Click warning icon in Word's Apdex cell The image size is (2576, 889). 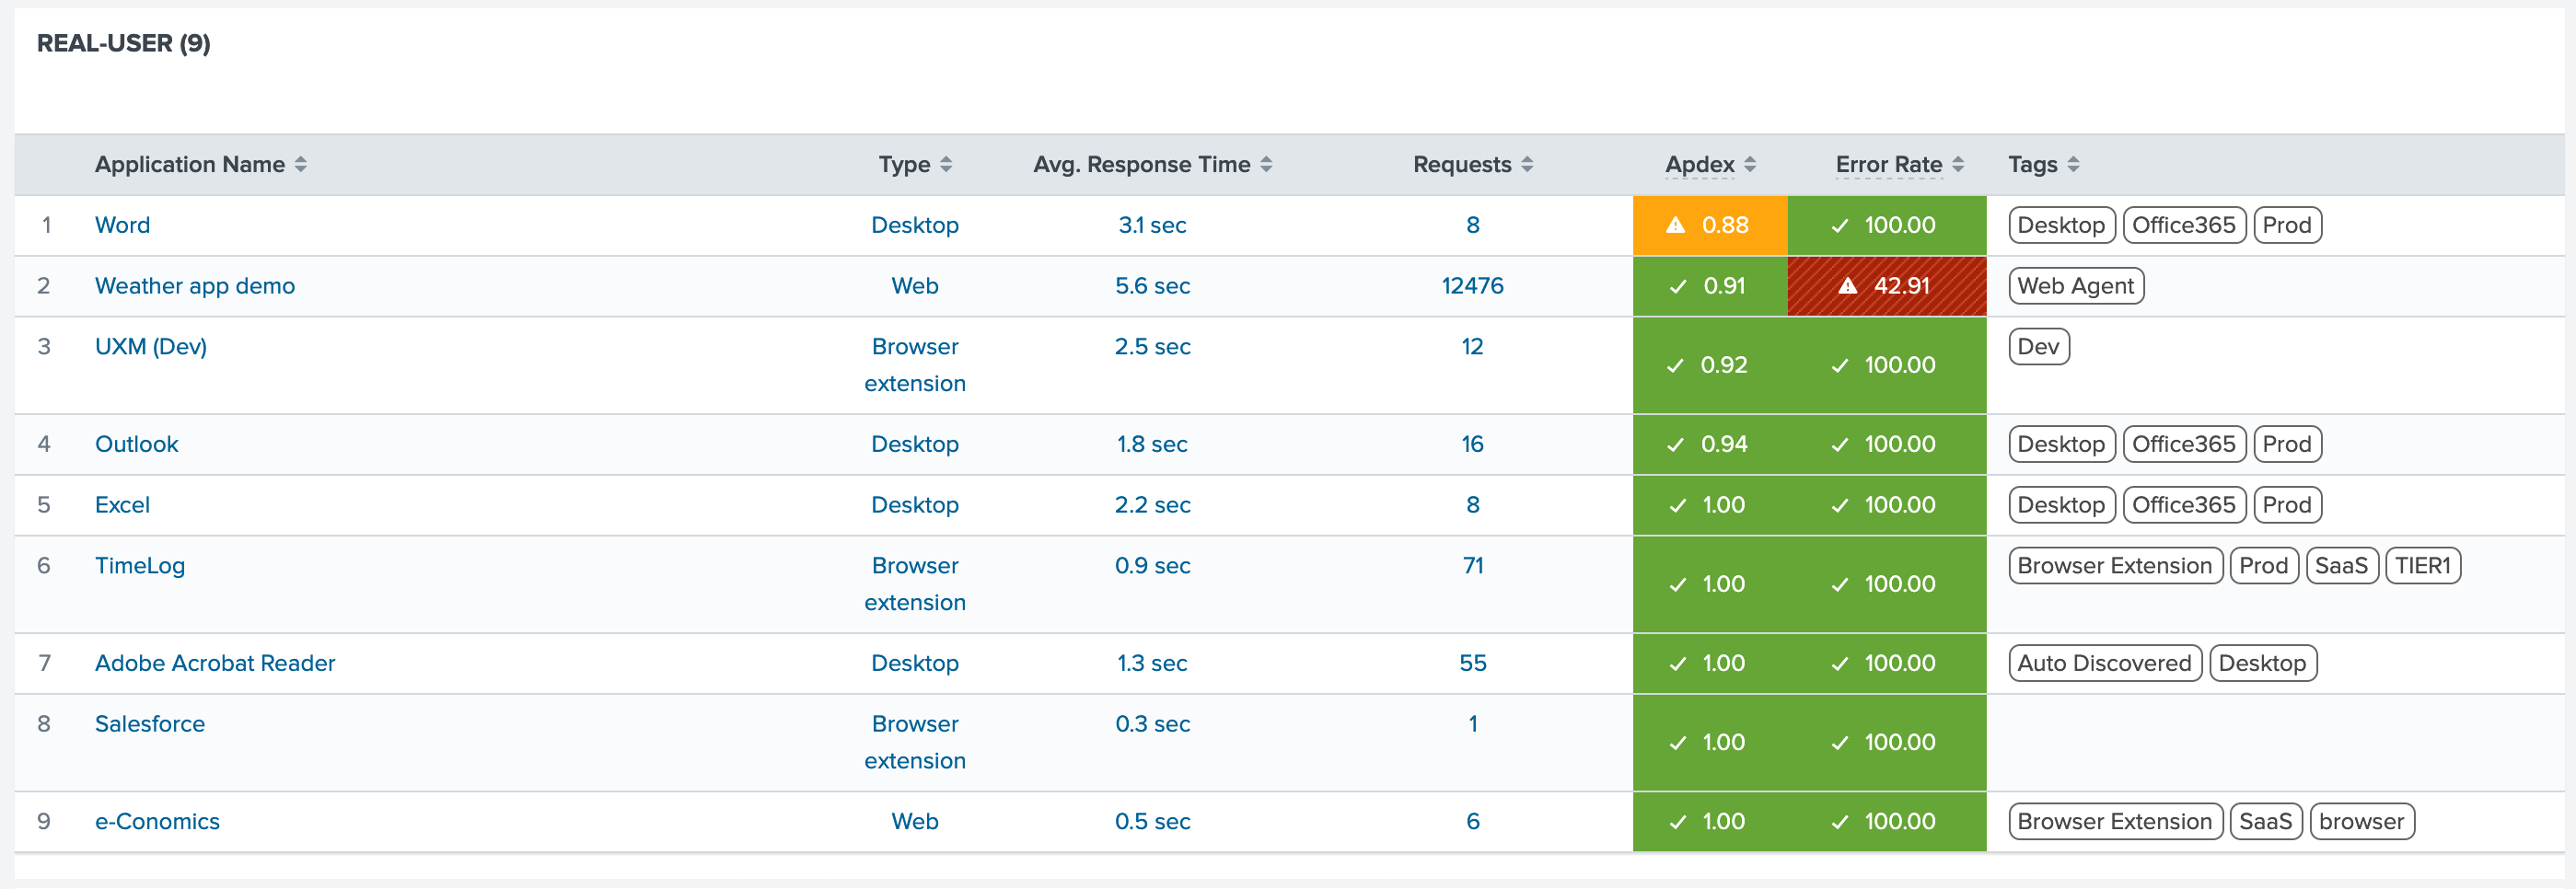click(x=1675, y=226)
